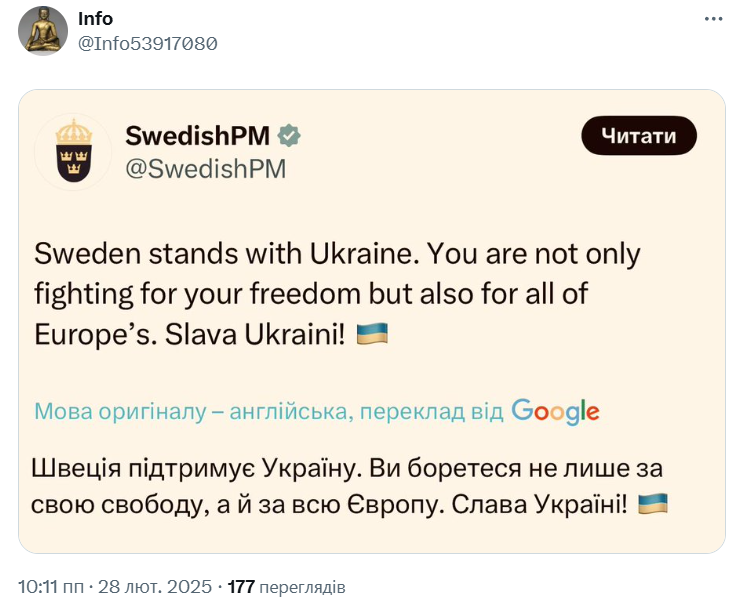Click the Info account Buddha avatar
Image resolution: width=735 pixels, height=615 pixels.
(x=43, y=31)
